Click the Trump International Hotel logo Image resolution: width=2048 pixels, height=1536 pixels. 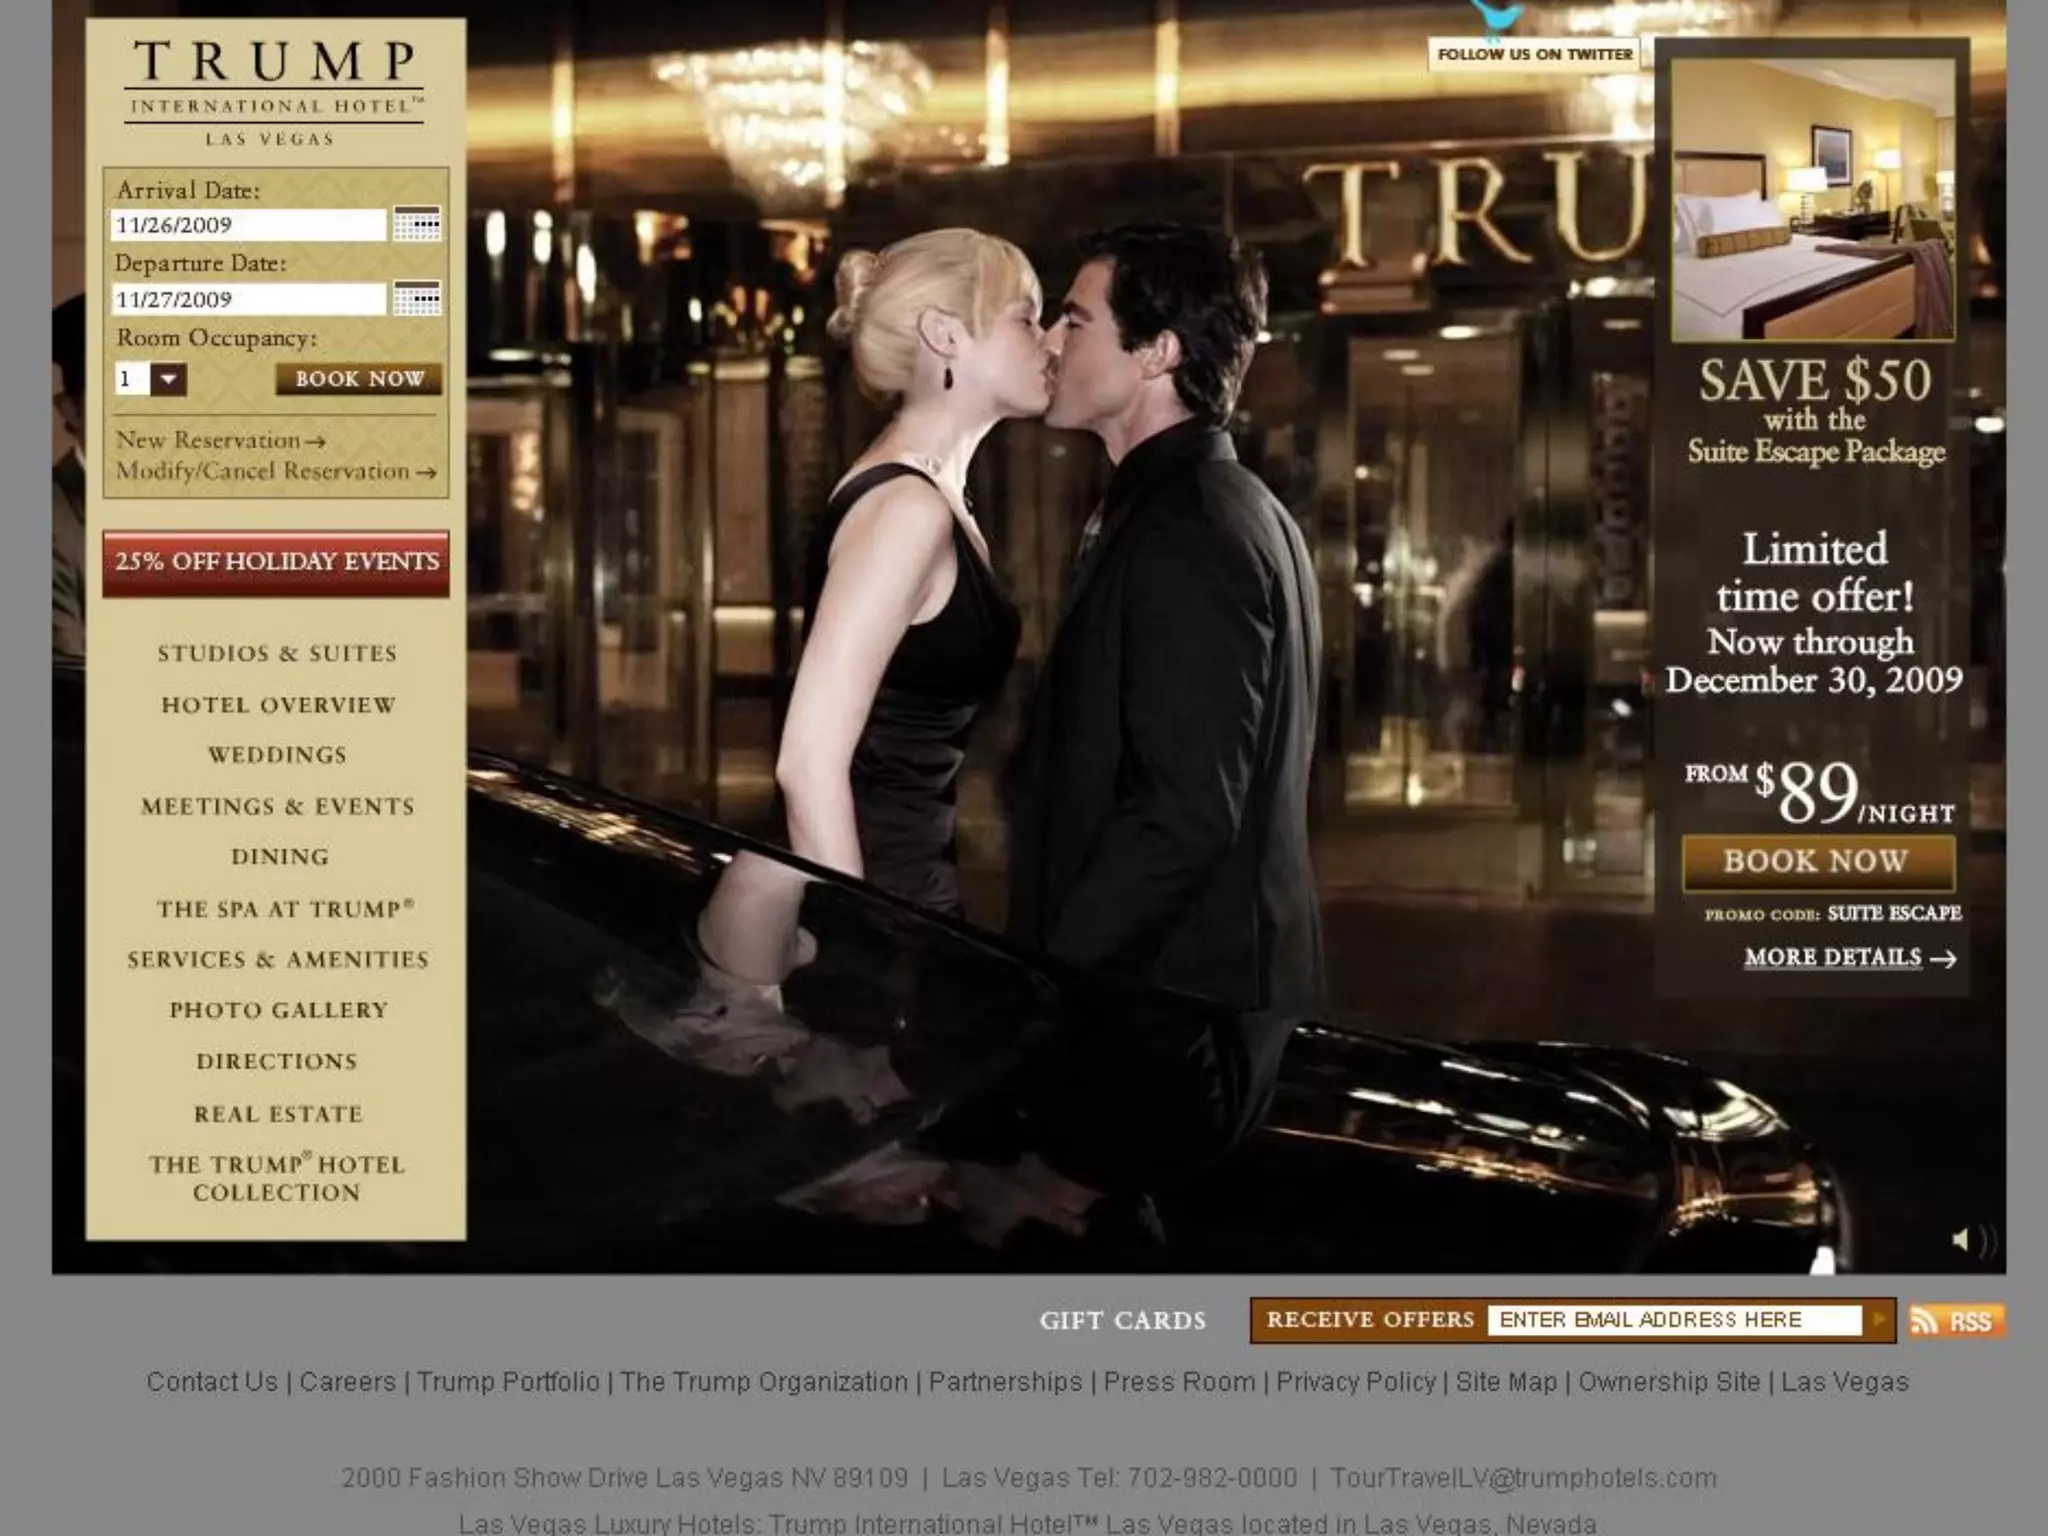[x=273, y=92]
